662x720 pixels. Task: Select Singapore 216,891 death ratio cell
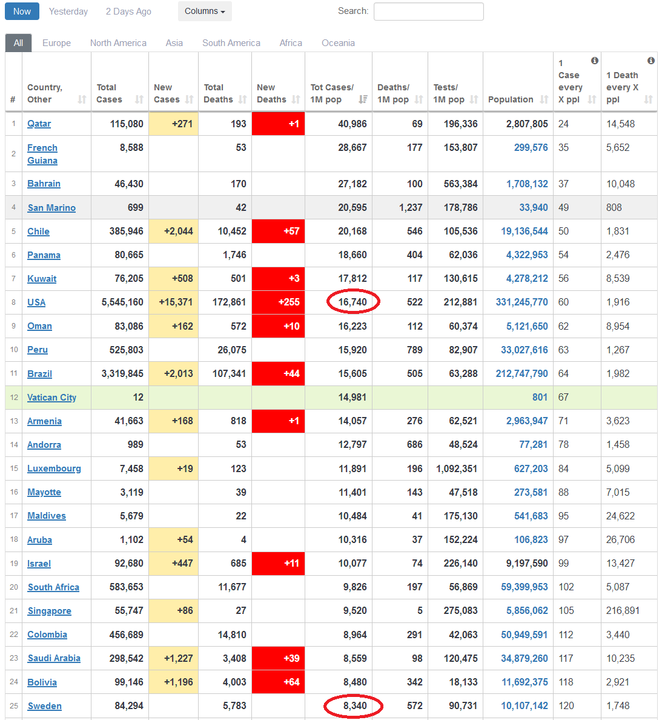(x=629, y=611)
